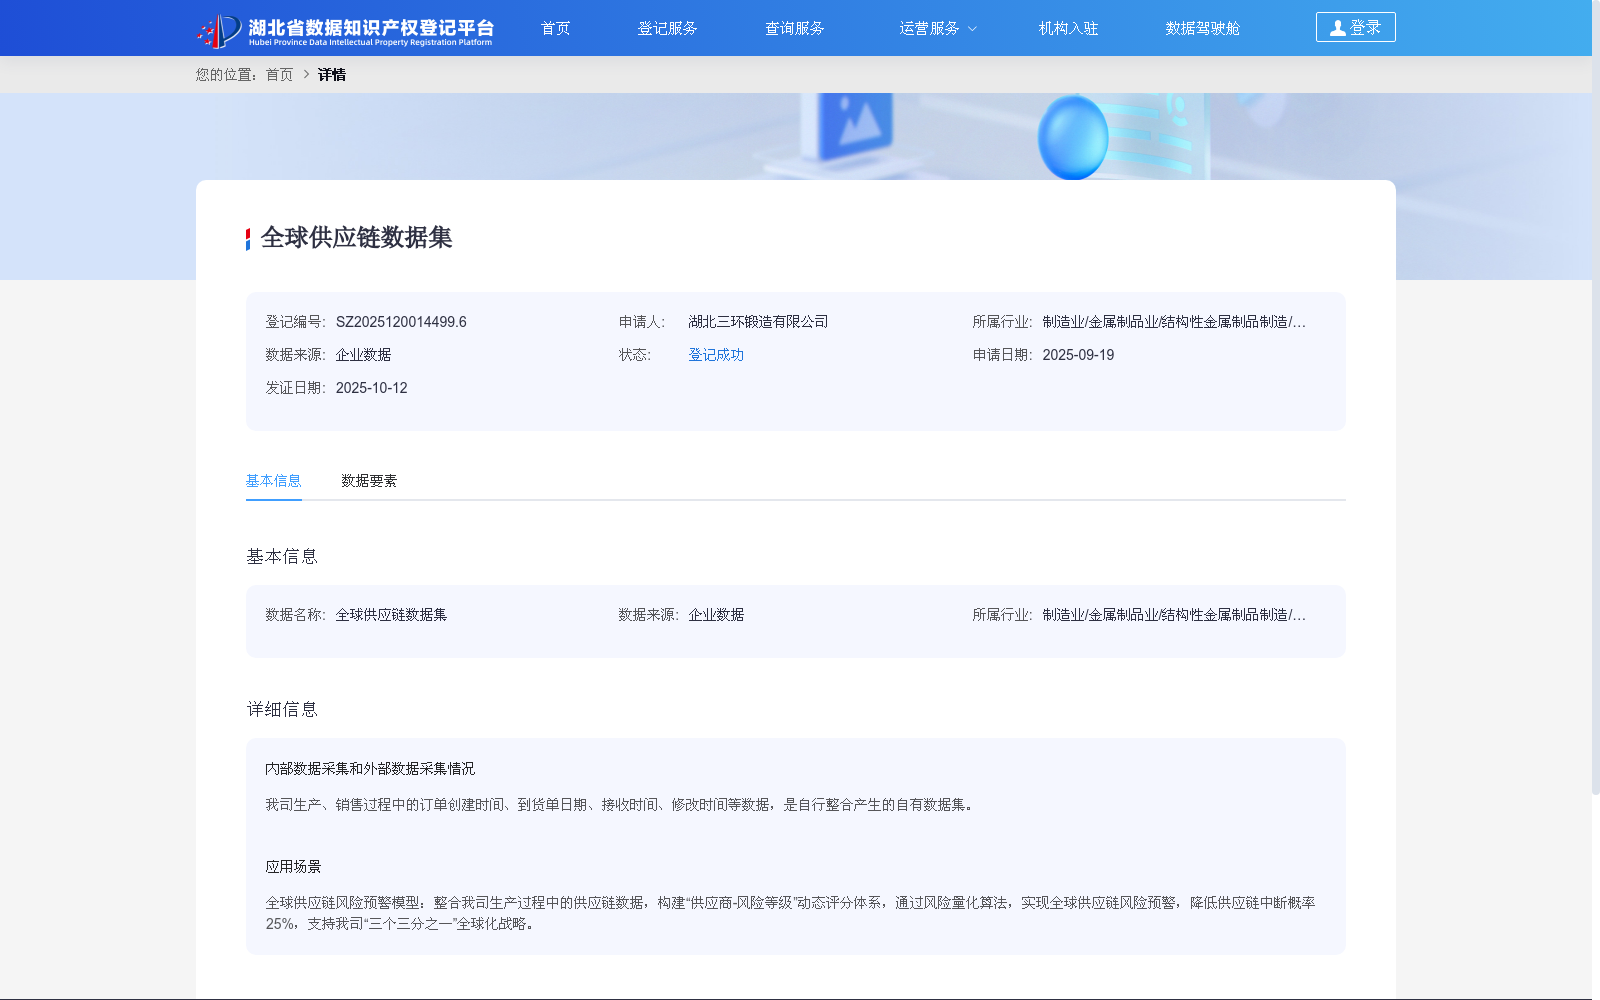Image resolution: width=1600 pixels, height=1000 pixels.
Task: Click the 应用场景 heading
Action: tap(293, 867)
